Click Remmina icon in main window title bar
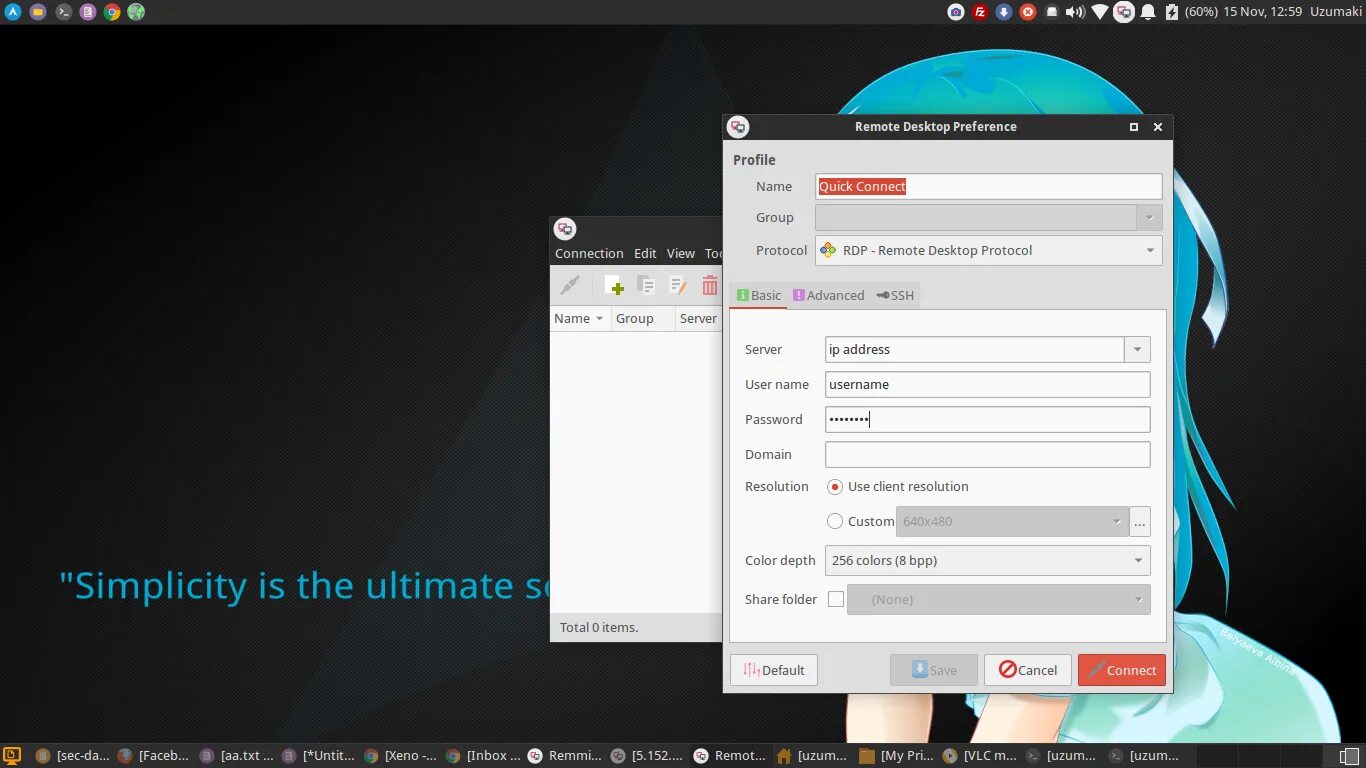1366x768 pixels. pos(565,229)
